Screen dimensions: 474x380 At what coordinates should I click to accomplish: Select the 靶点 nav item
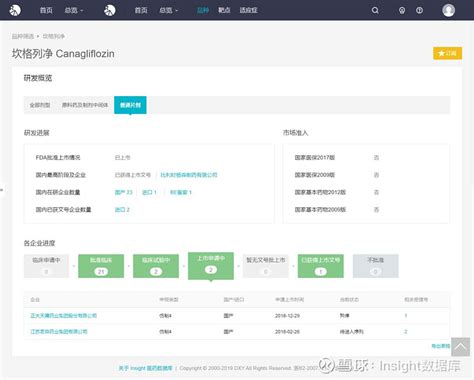(224, 10)
